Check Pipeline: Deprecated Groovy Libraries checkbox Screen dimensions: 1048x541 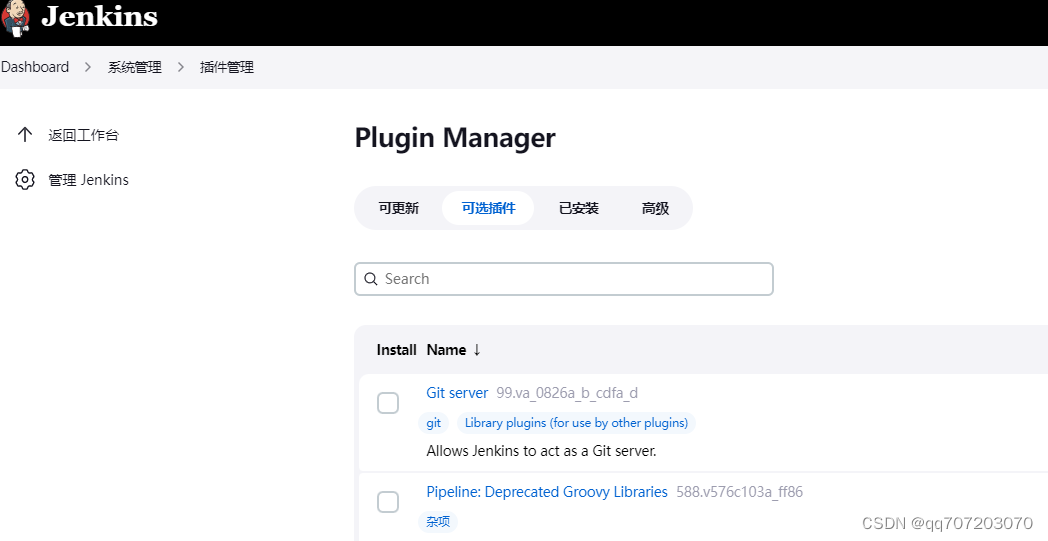(388, 502)
